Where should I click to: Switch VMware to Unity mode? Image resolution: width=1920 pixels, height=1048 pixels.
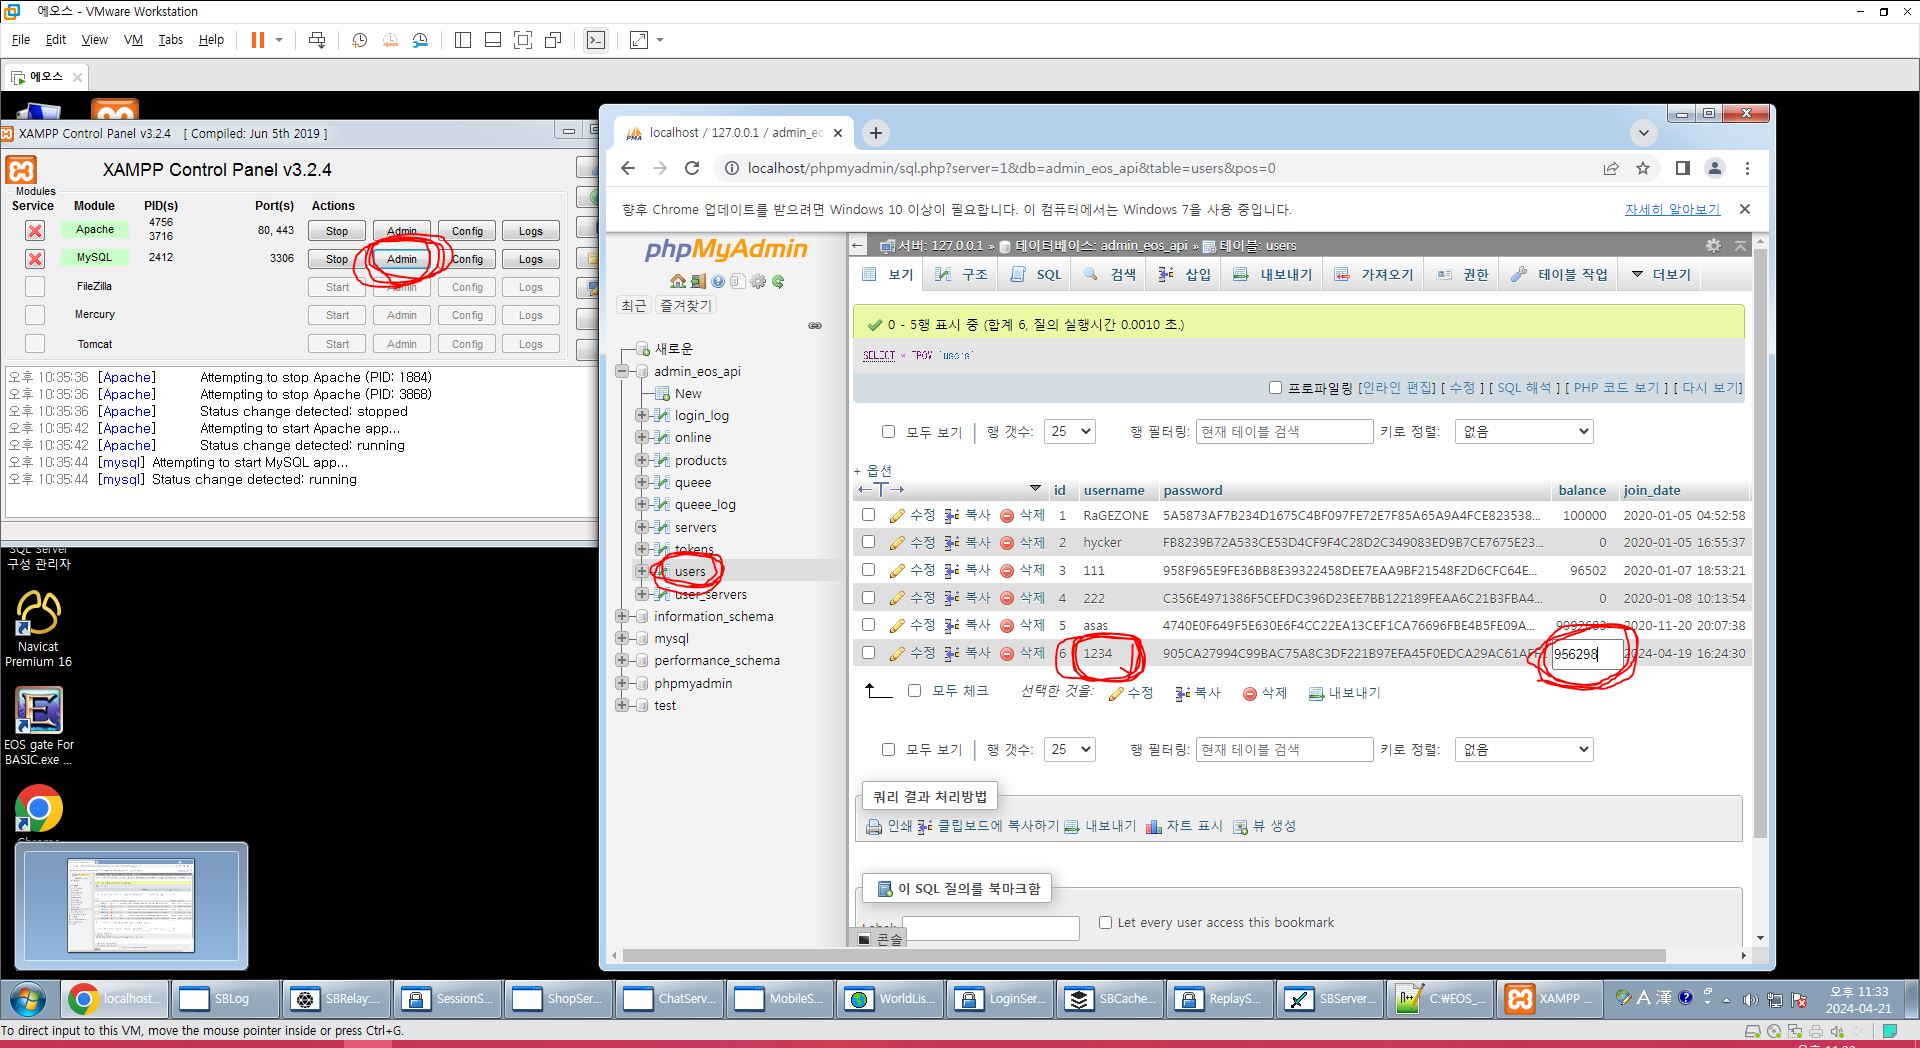[x=553, y=40]
